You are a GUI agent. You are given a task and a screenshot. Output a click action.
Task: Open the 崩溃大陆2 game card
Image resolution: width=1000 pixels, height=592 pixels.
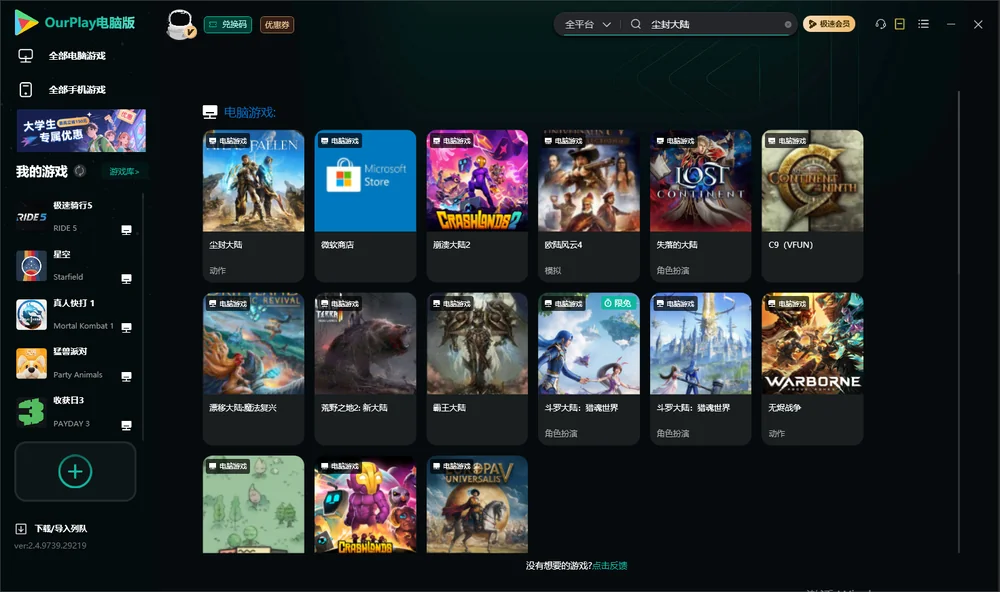(x=477, y=205)
